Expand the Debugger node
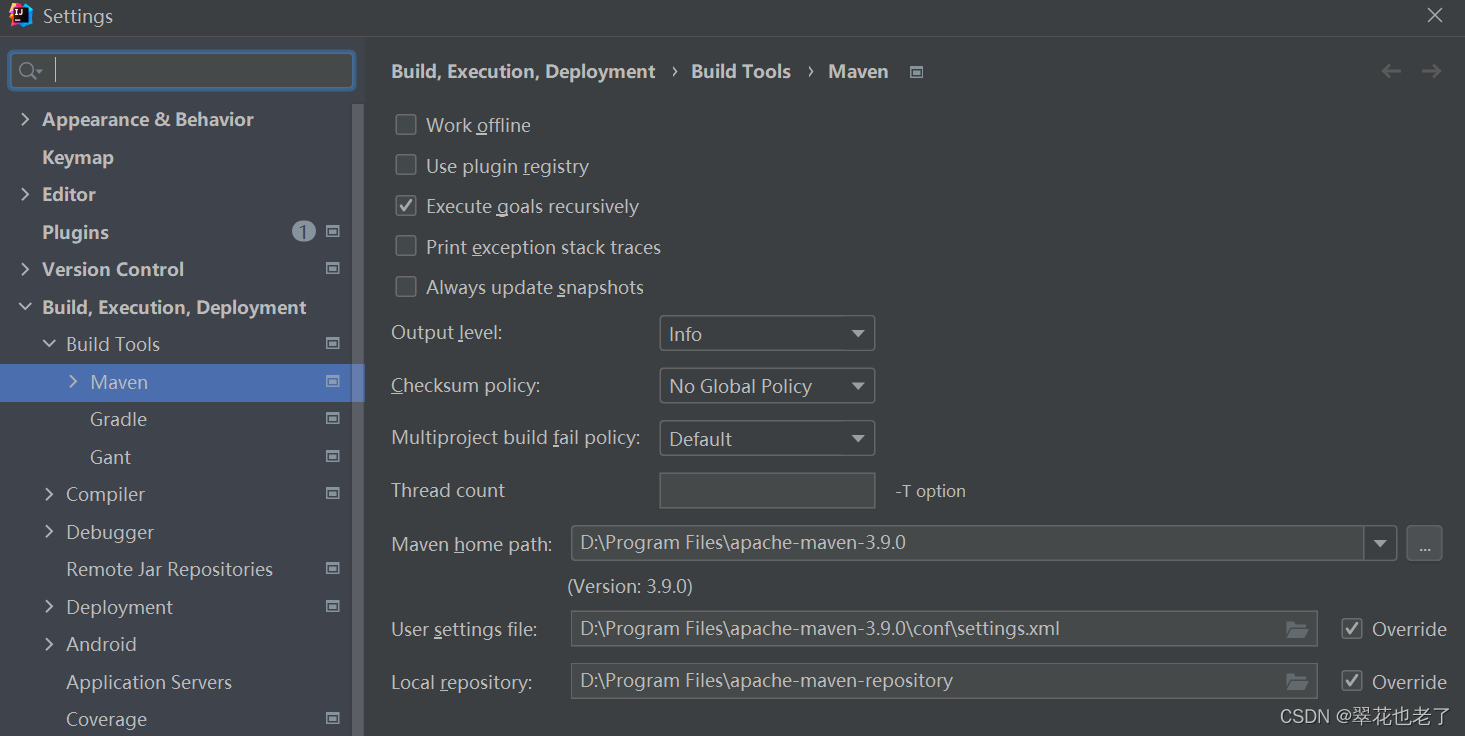The image size is (1465, 736). click(x=49, y=532)
